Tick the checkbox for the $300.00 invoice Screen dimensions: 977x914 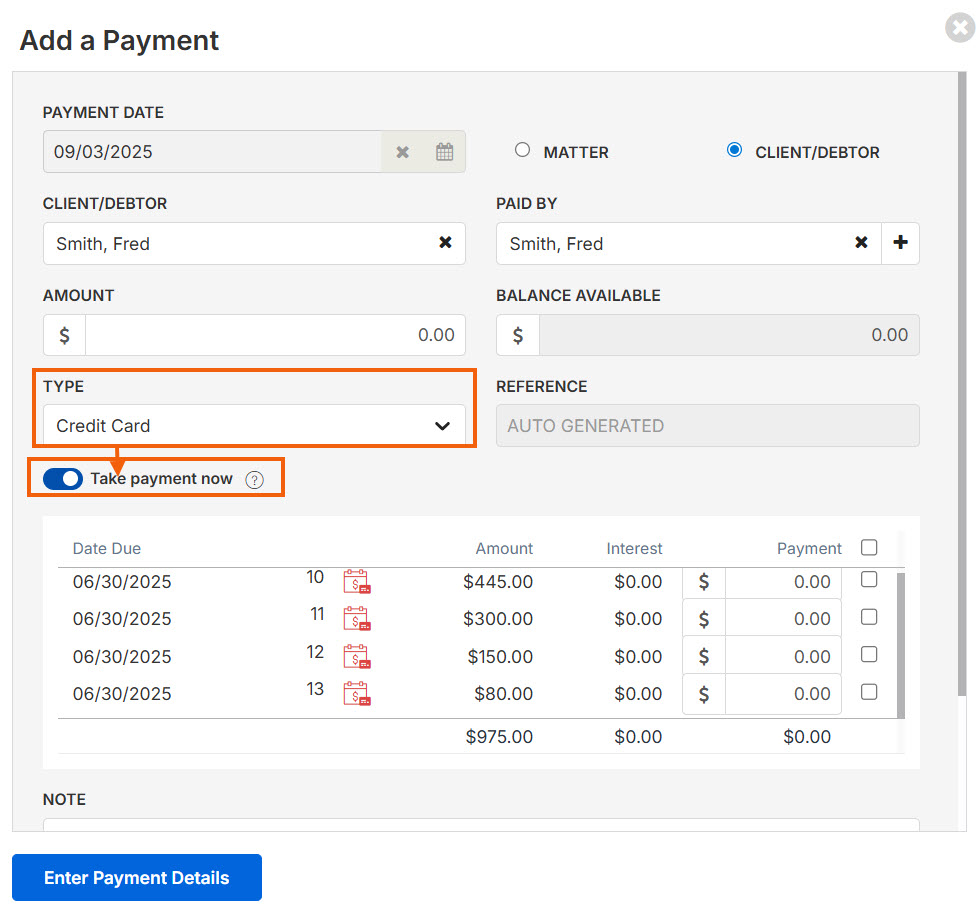point(869,617)
